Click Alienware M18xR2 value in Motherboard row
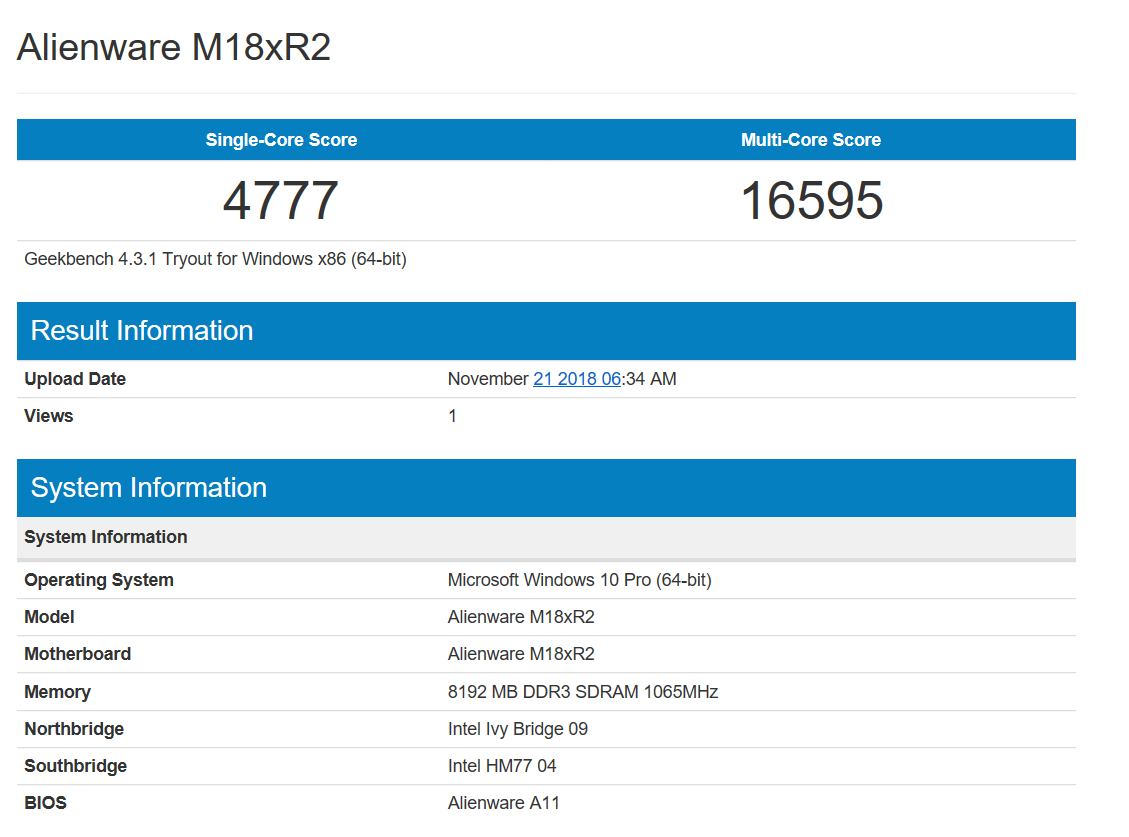The image size is (1129, 837). click(x=521, y=654)
